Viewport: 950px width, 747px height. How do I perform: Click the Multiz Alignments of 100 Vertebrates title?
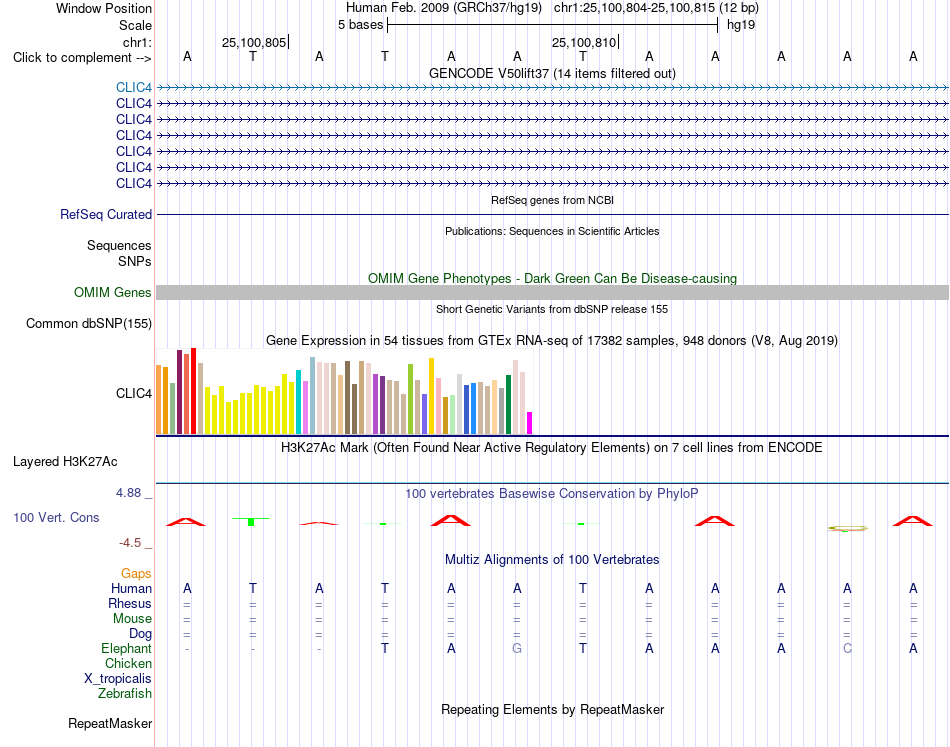click(552, 560)
